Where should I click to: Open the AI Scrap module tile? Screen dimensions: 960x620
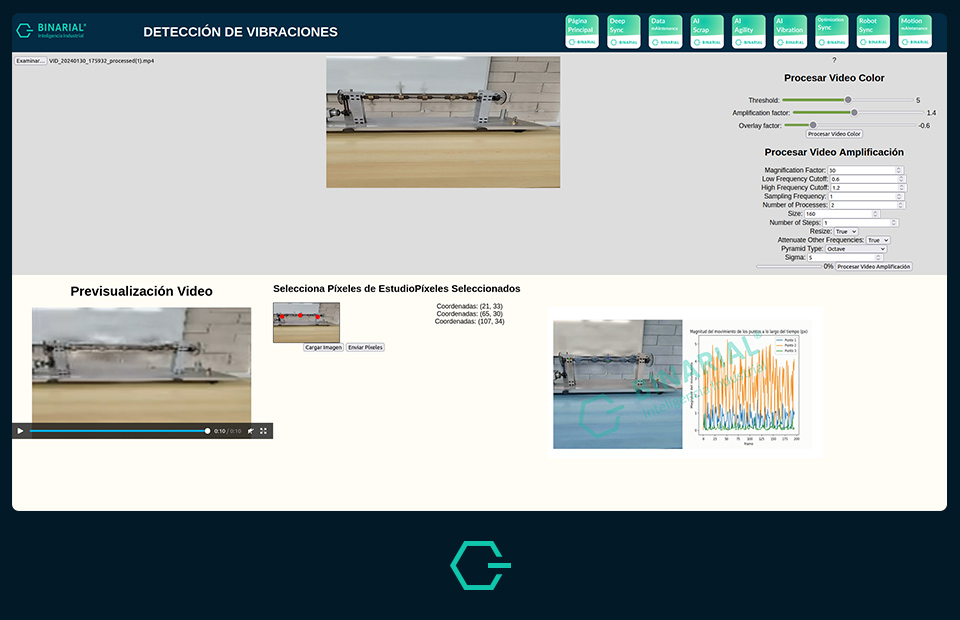pyautogui.click(x=707, y=31)
